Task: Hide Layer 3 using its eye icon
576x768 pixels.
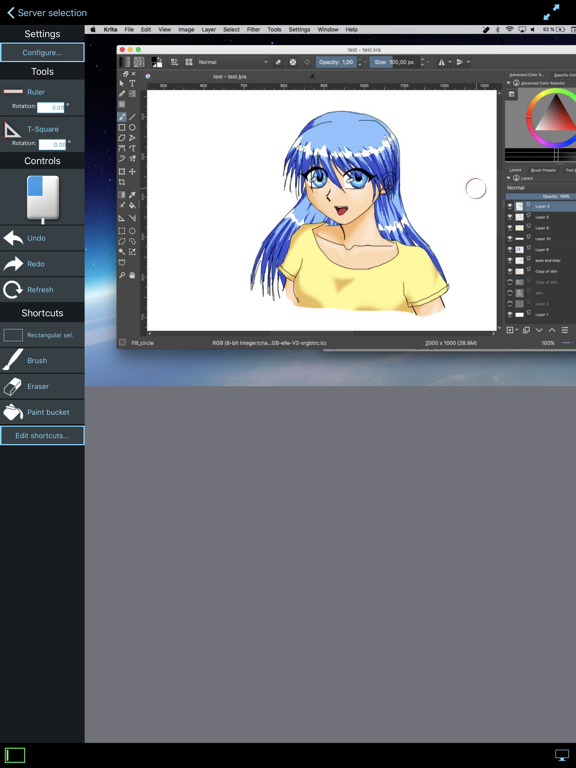Action: tap(510, 217)
